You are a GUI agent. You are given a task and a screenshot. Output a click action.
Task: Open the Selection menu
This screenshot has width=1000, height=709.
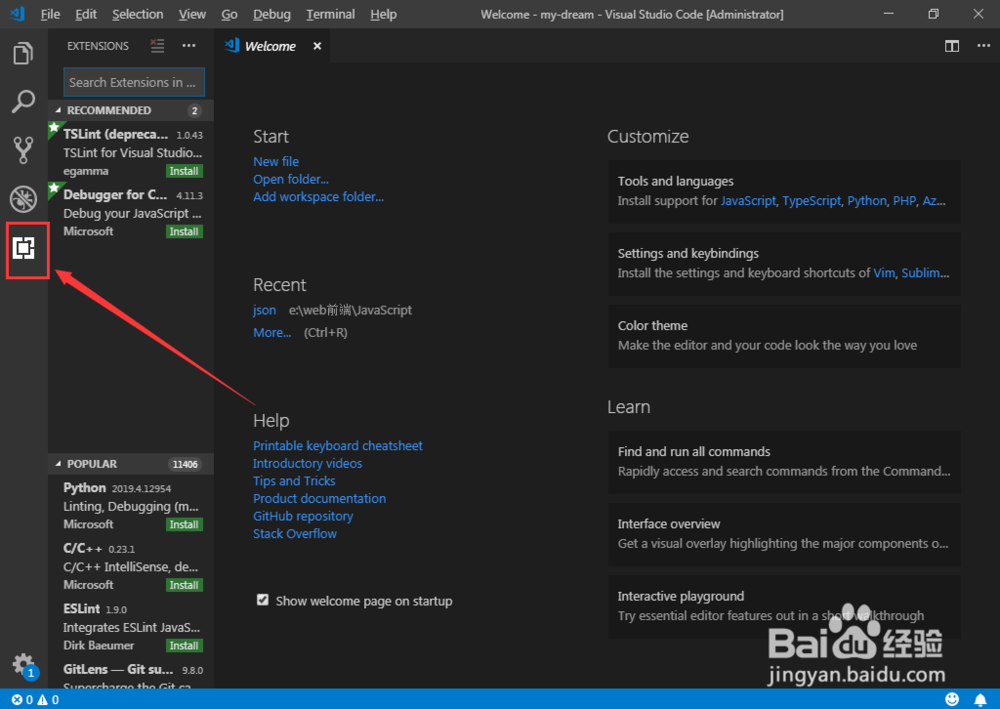pyautogui.click(x=137, y=14)
